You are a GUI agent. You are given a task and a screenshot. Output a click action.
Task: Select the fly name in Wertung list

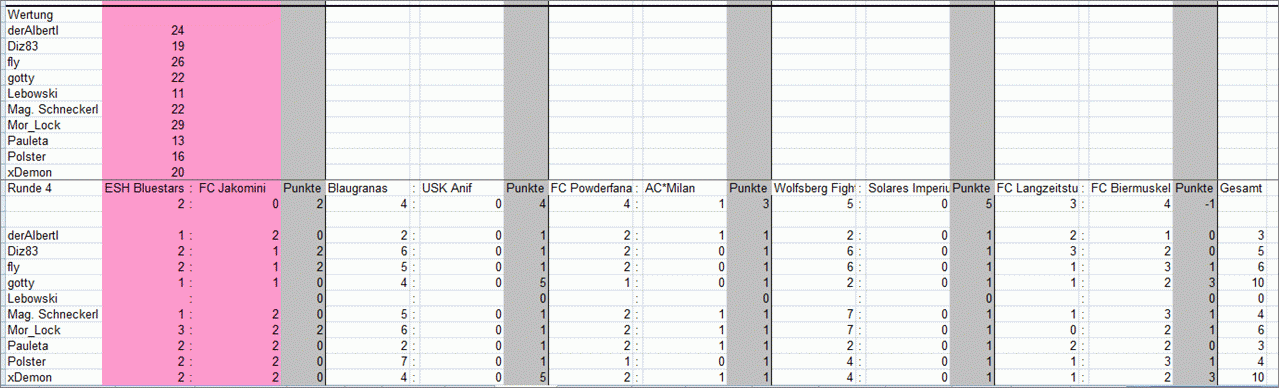coord(52,62)
